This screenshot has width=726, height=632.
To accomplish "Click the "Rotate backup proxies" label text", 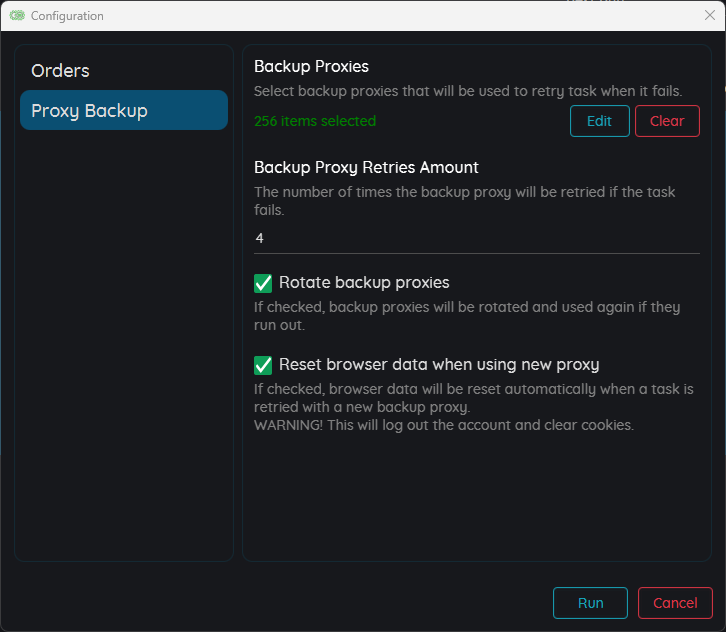I will tap(364, 282).
